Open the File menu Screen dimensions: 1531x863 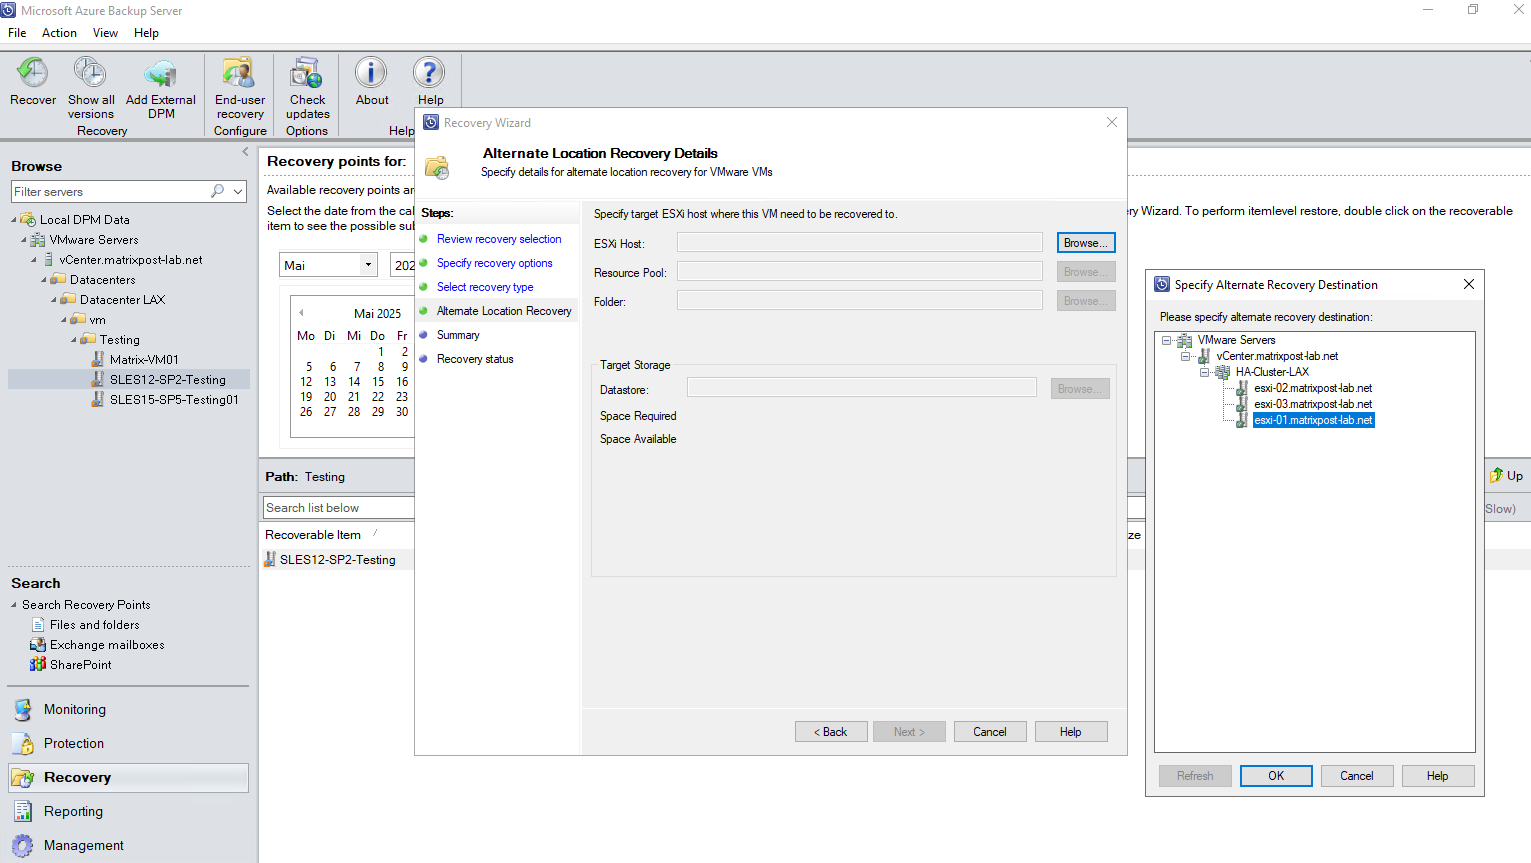pyautogui.click(x=17, y=33)
